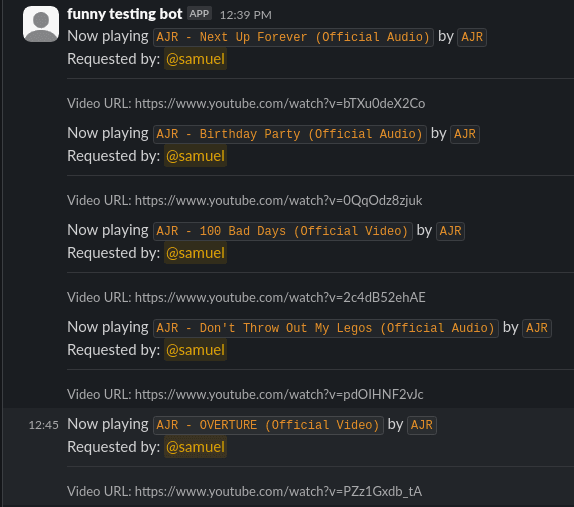Open @samuel mention under Birthday Party
Viewport: 574px width, 507px height.
[x=195, y=156]
